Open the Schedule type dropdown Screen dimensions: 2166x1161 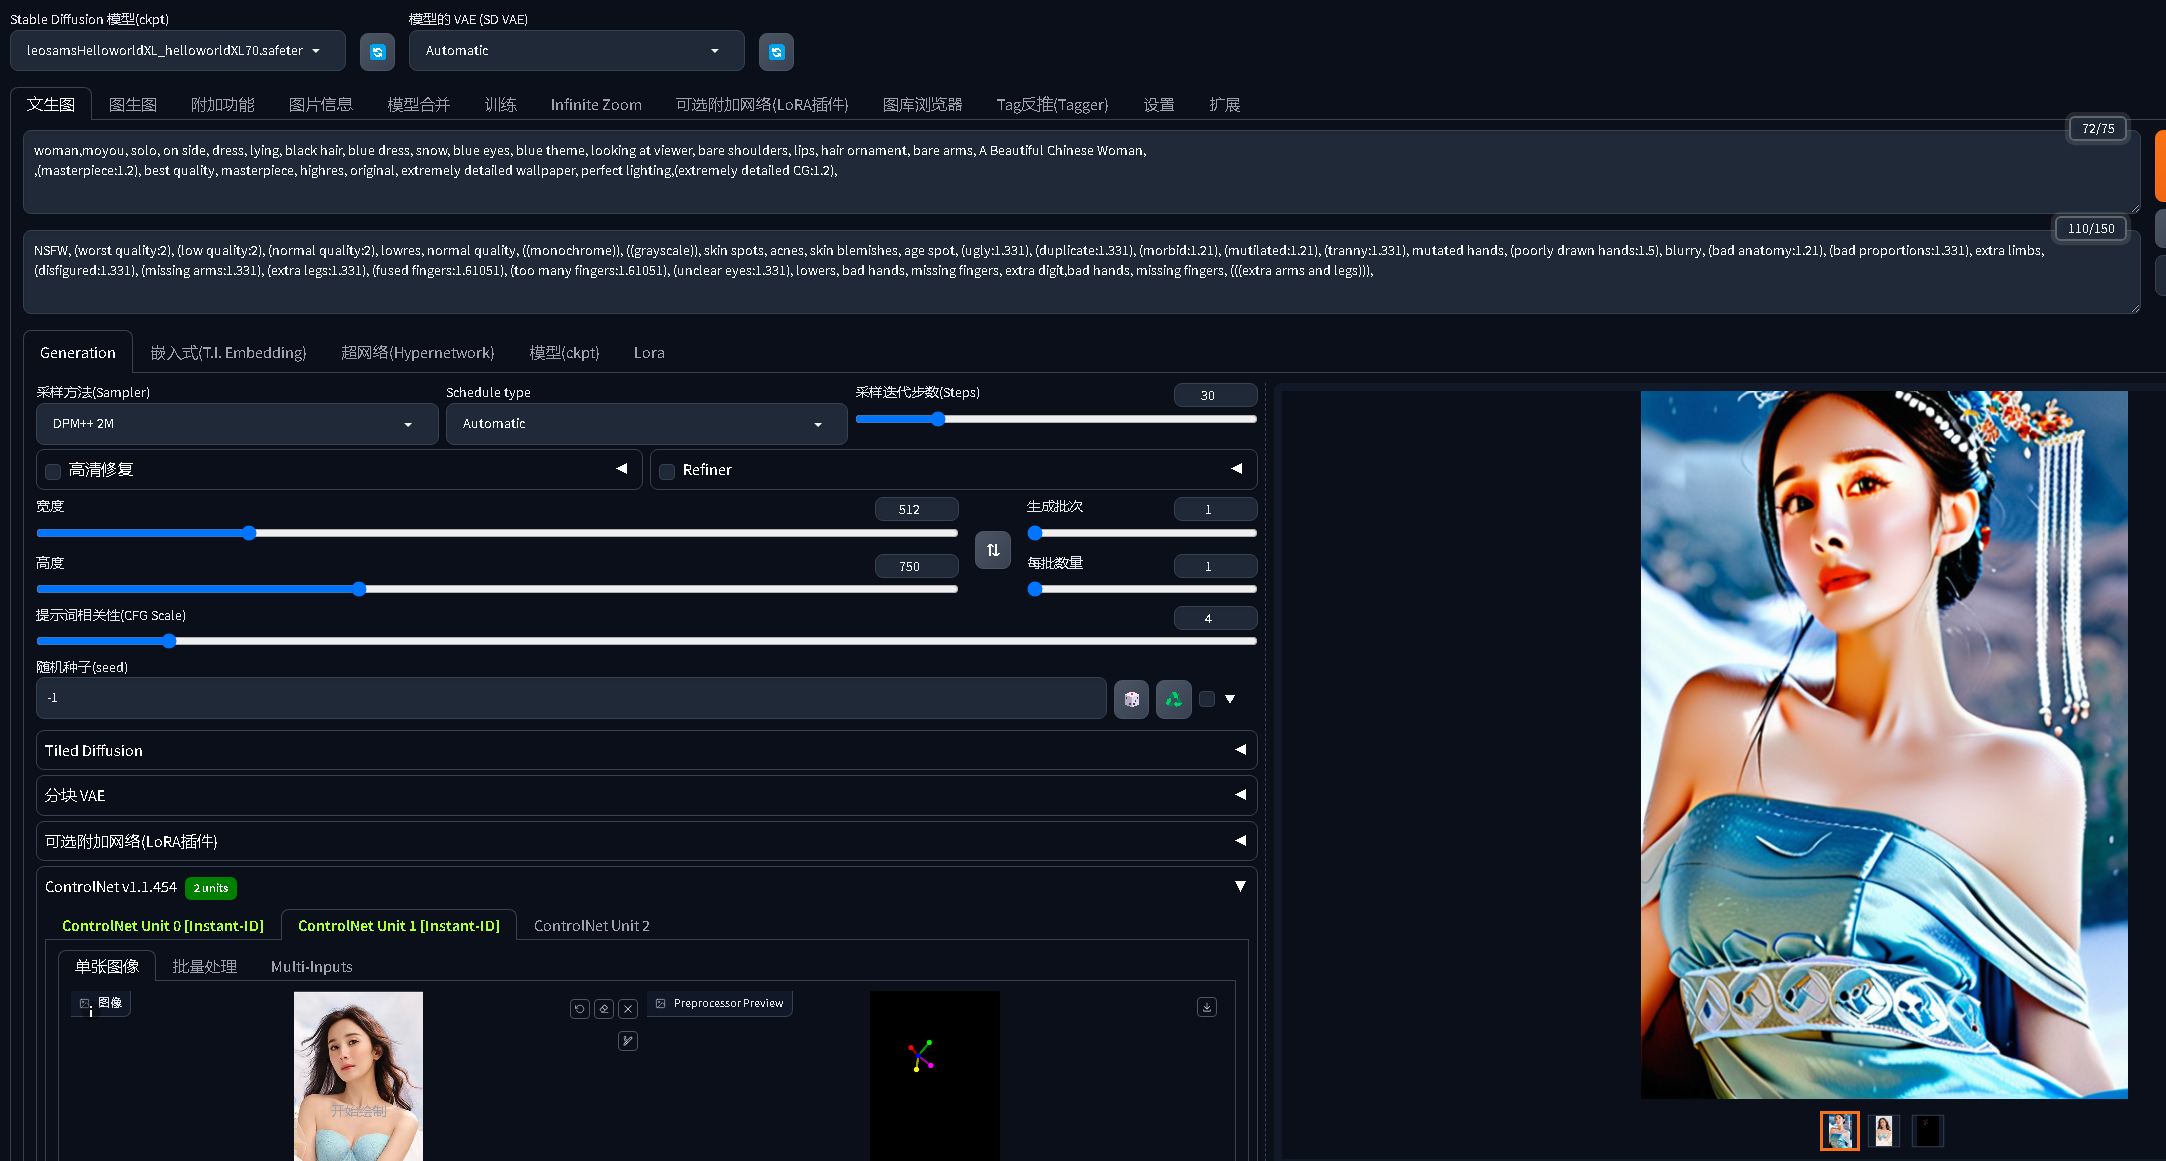pos(646,424)
